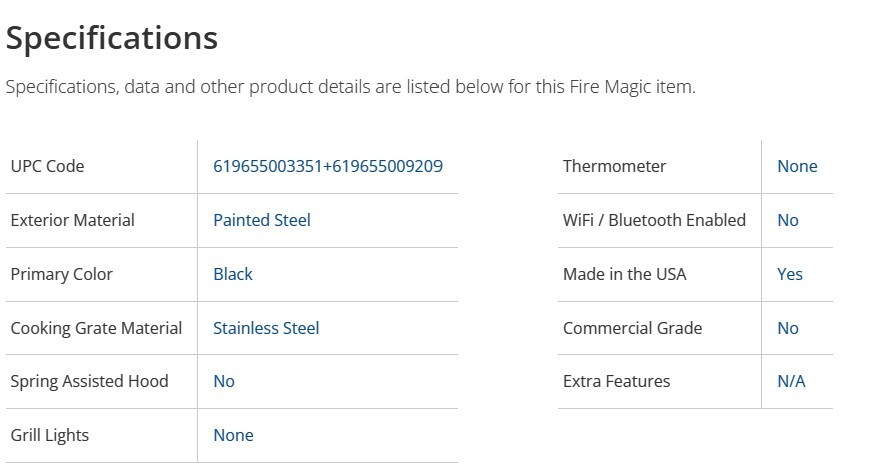Click the Spring Assisted Hood label

(x=89, y=381)
